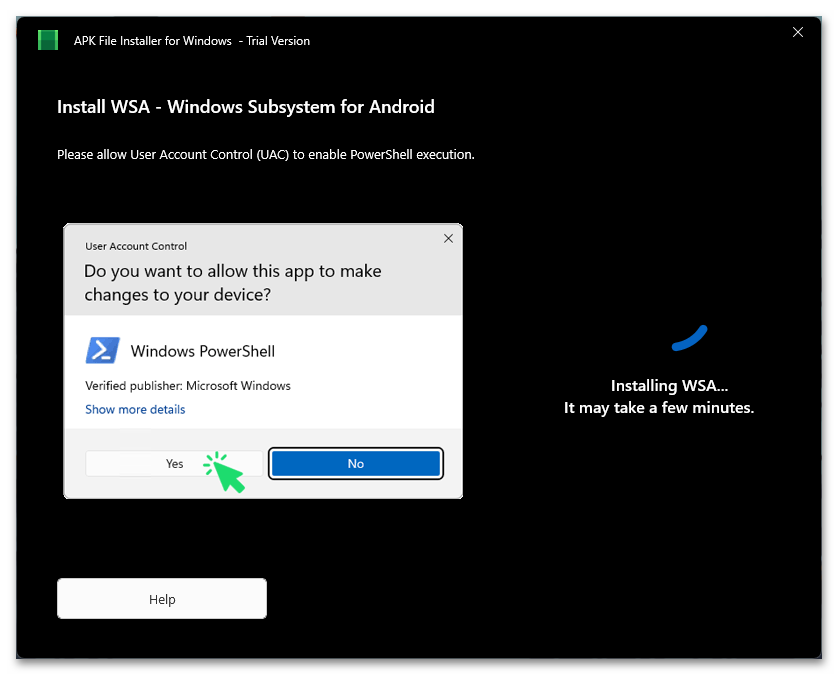Select "Do you want to allow this app" question
The width and height of the screenshot is (838, 675).
(x=233, y=283)
